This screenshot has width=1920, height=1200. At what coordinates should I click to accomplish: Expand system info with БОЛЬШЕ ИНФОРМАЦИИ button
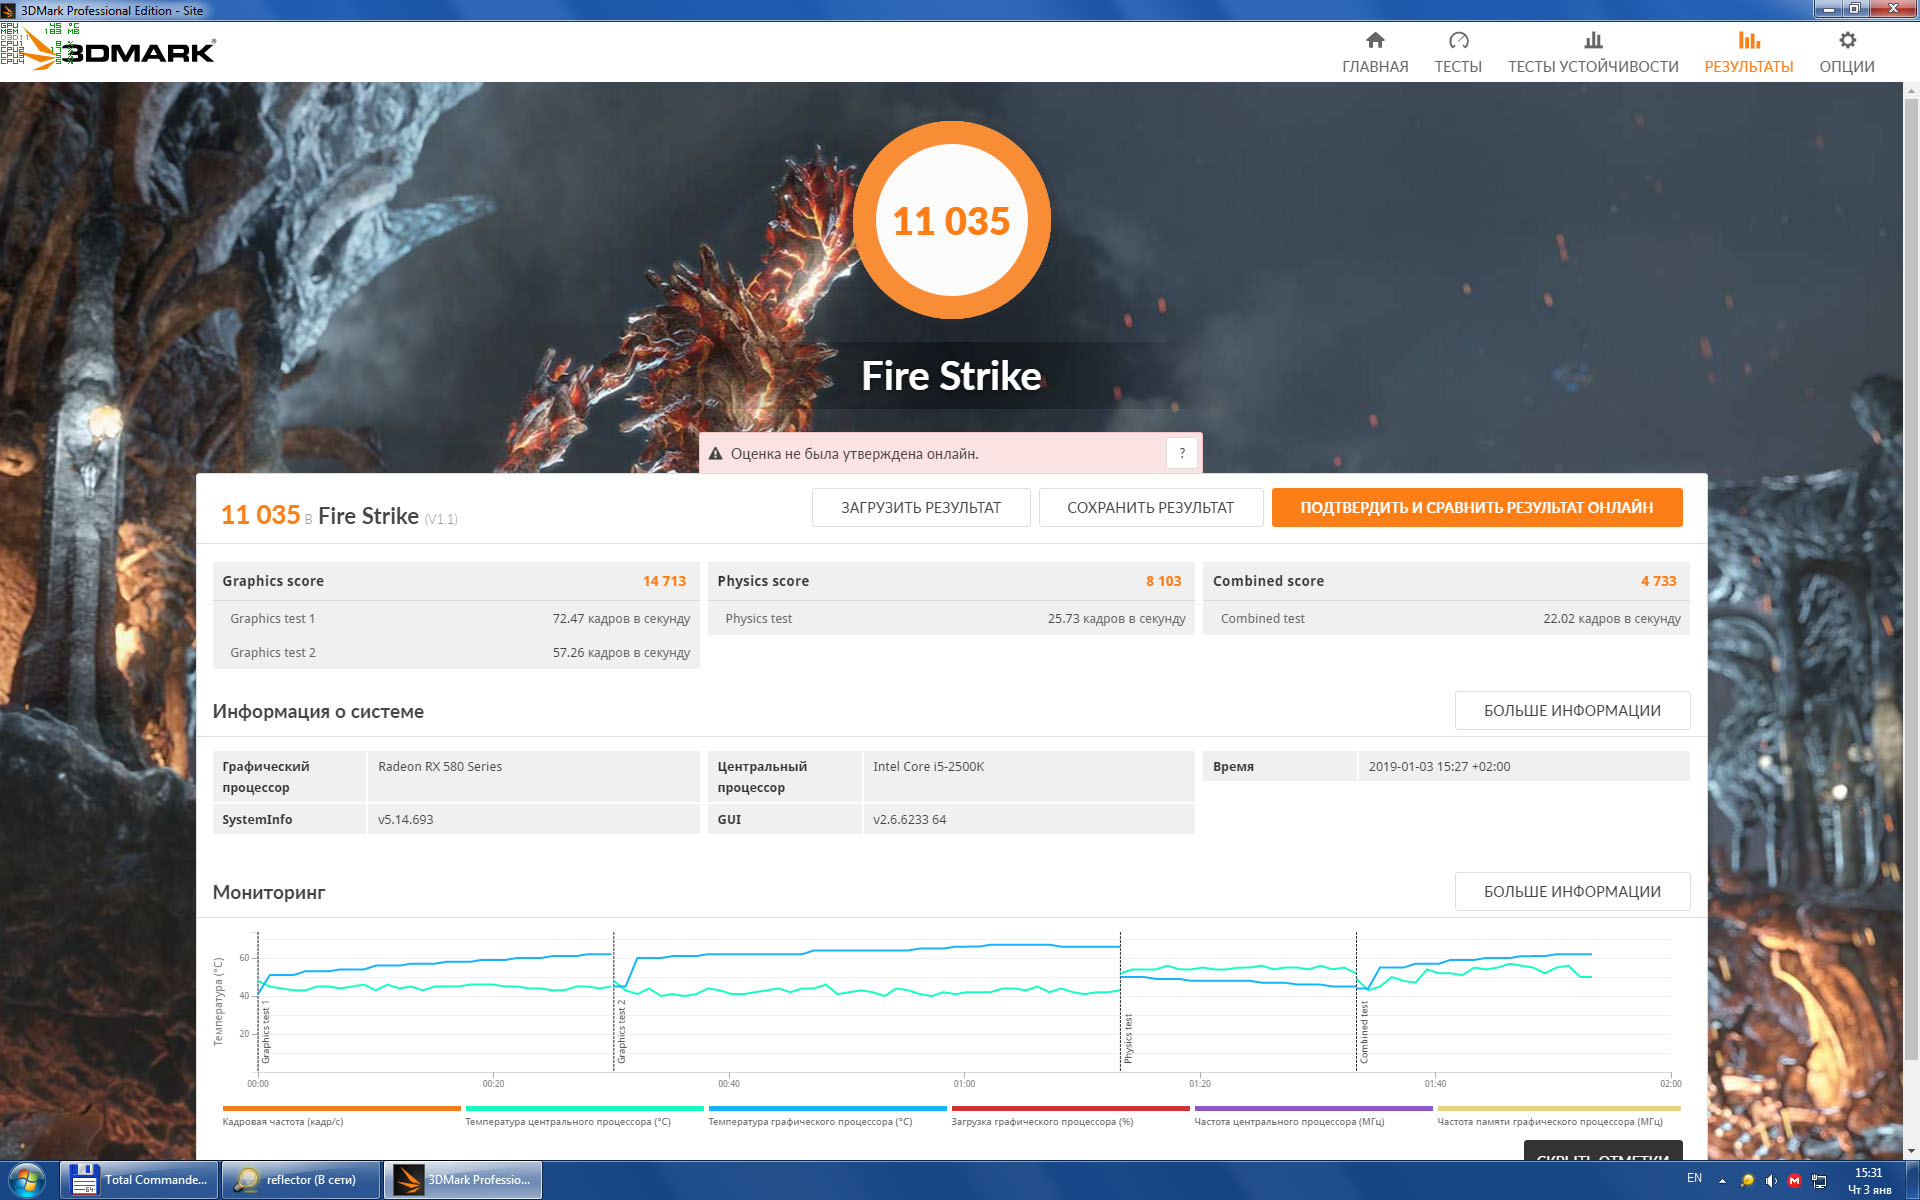tap(1571, 710)
